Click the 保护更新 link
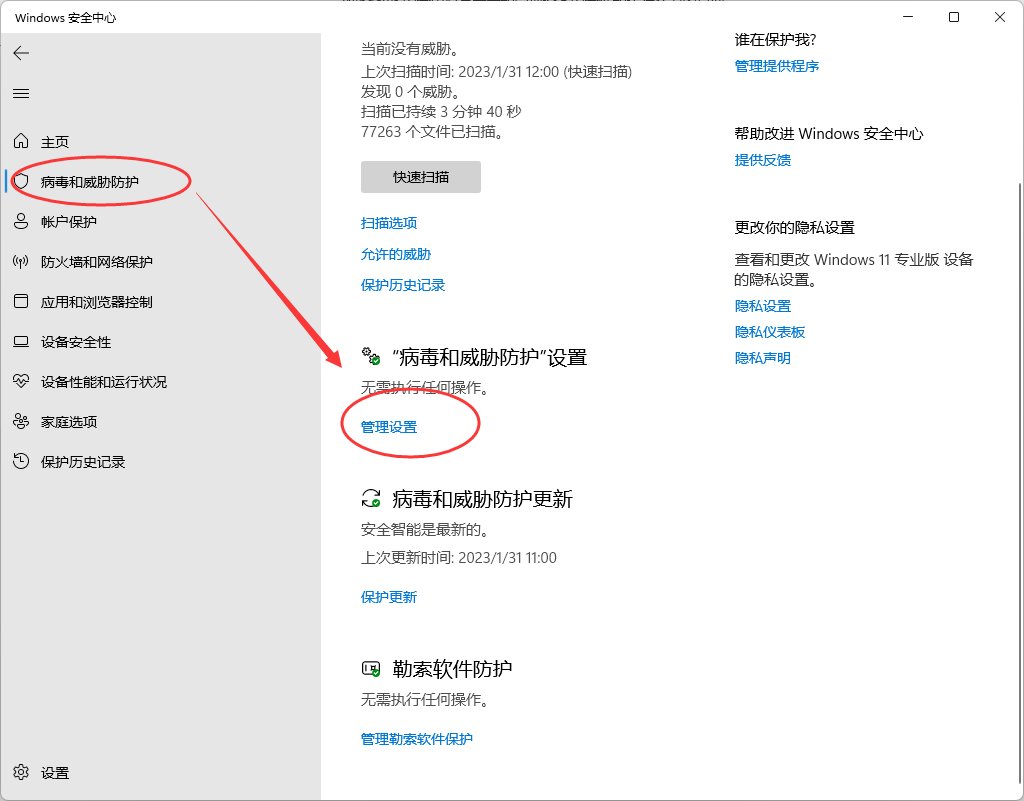1024x801 pixels. 389,597
